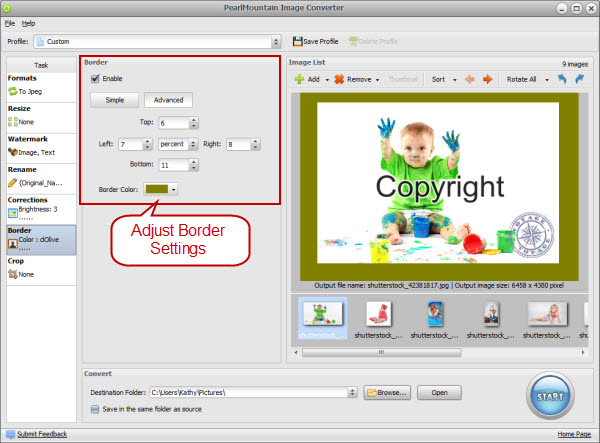The width and height of the screenshot is (600, 443).
Task: Enable Save in the same folder as source
Action: pyautogui.click(x=96, y=410)
